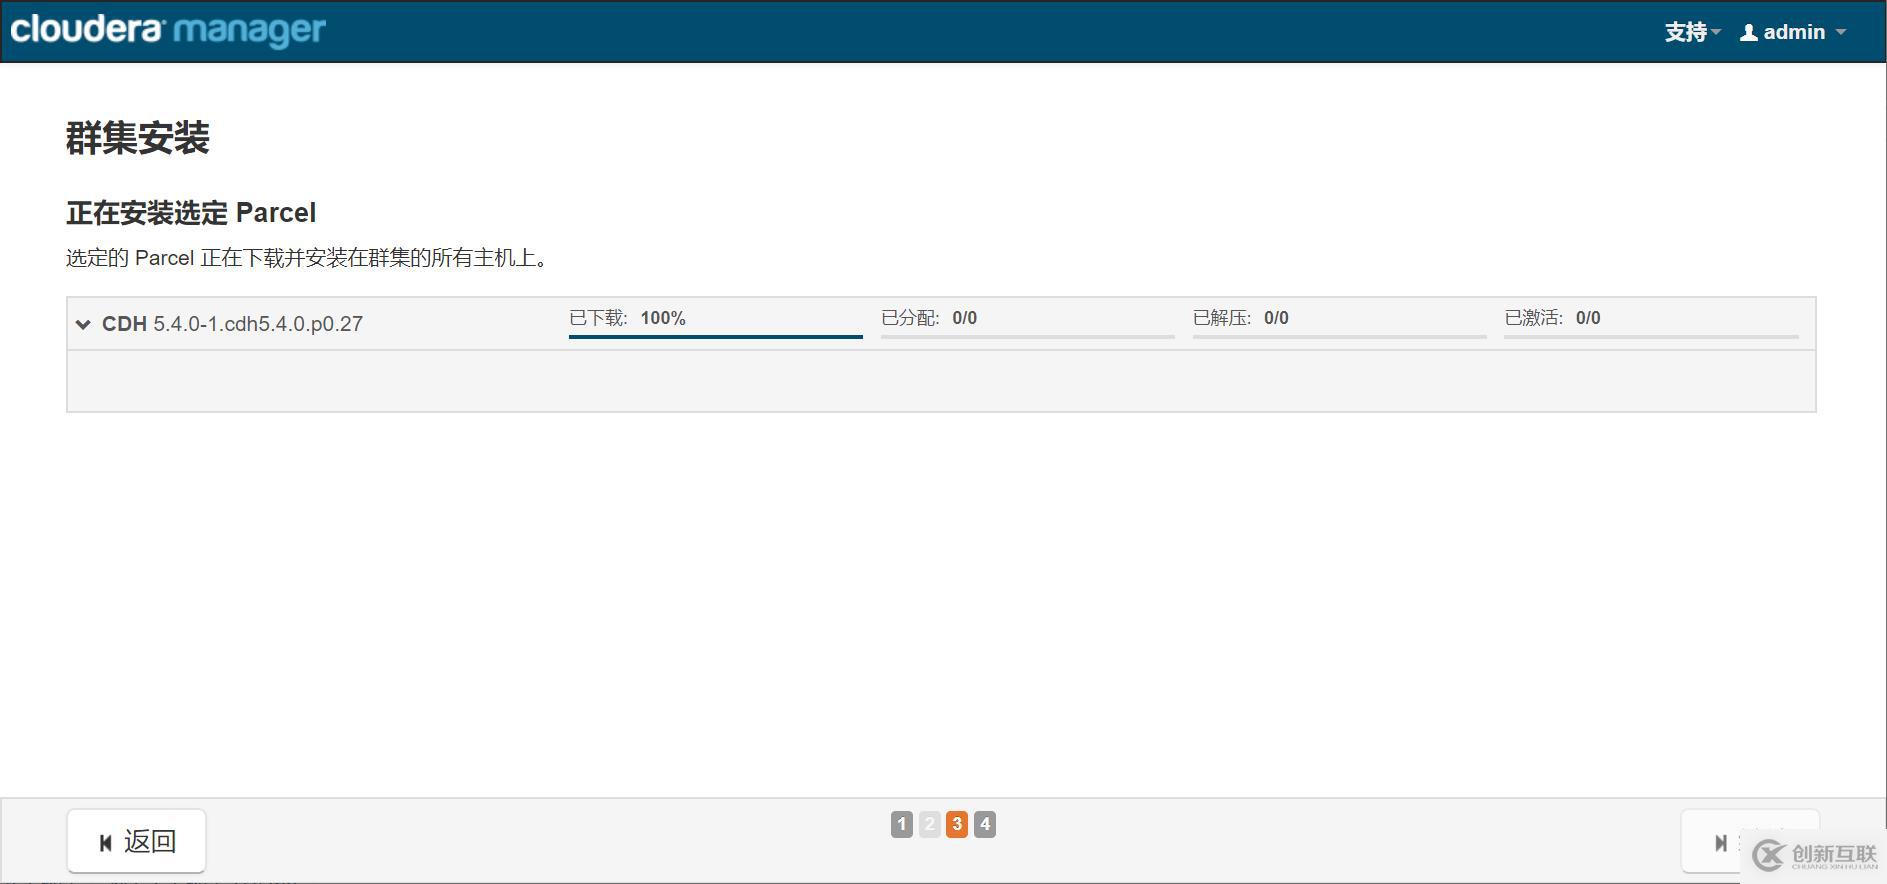Click the 已下载 label text
The width and height of the screenshot is (1887, 884).
coord(598,318)
